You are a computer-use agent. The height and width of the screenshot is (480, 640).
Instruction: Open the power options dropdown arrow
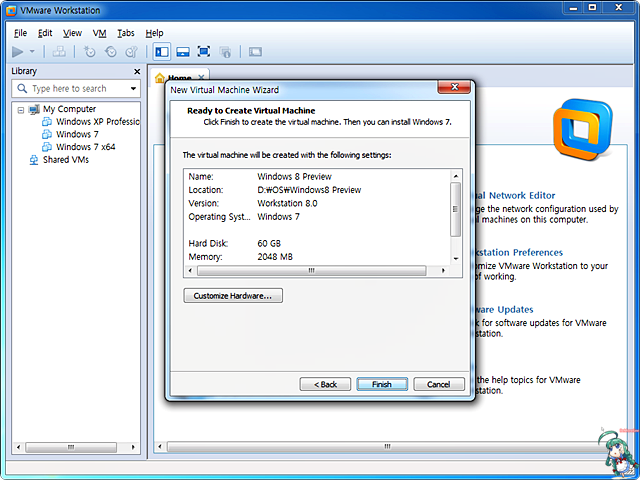32,52
